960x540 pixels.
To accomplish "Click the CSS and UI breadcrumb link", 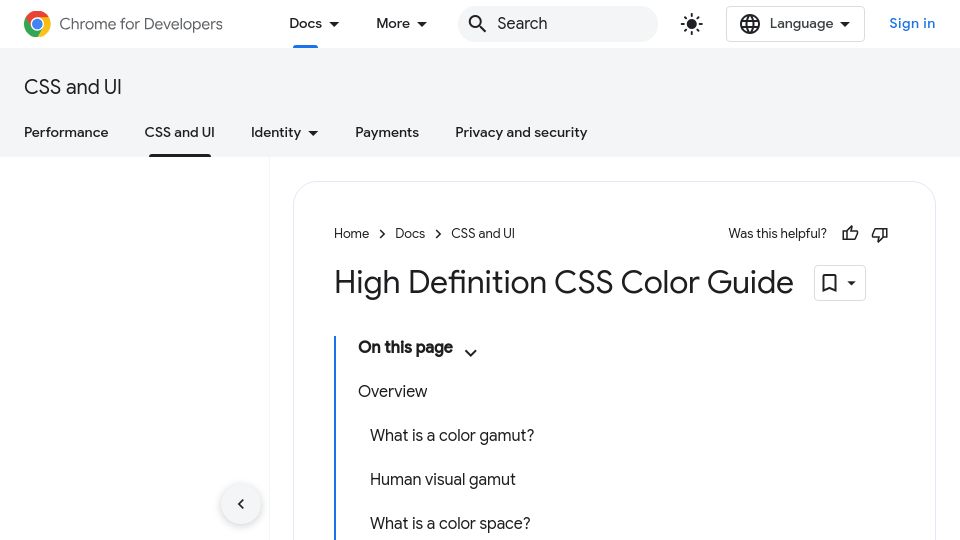I will tap(483, 233).
